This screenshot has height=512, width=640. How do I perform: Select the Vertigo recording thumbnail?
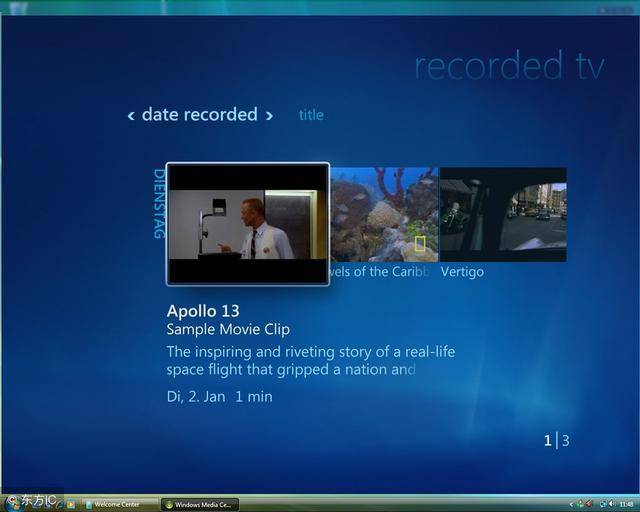pos(503,215)
